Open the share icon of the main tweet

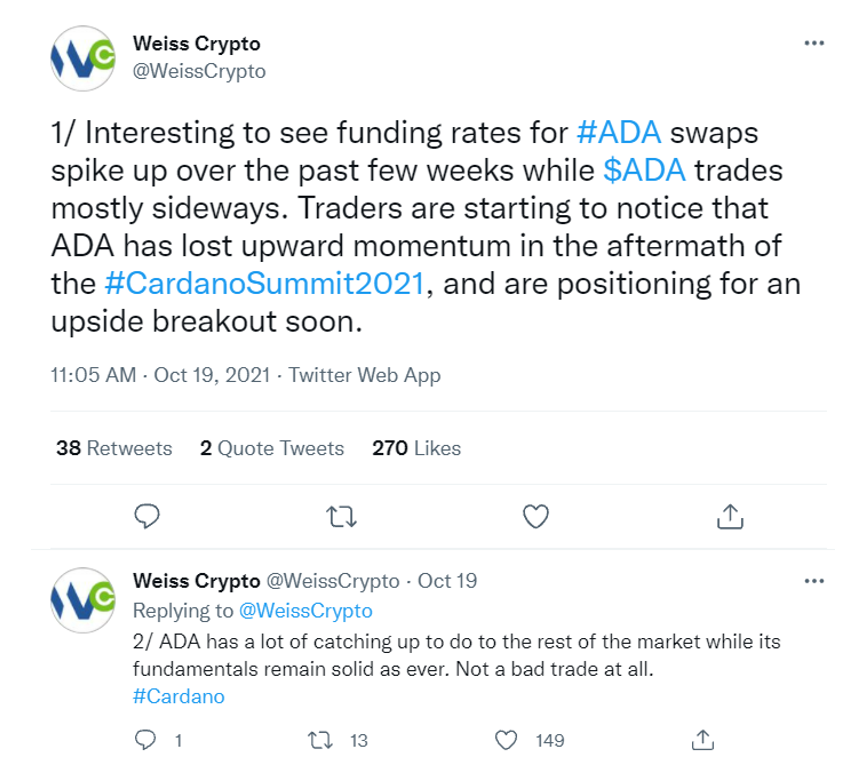730,516
